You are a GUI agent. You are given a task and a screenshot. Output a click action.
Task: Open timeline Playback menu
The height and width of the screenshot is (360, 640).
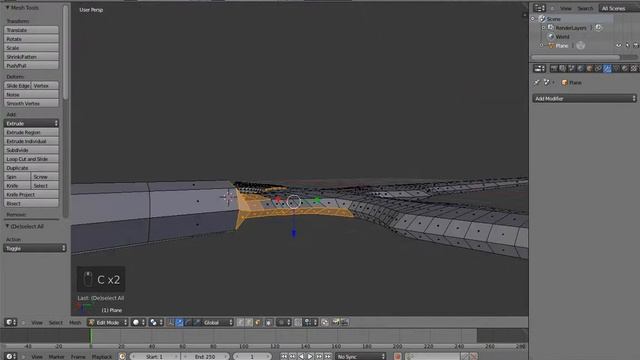[x=102, y=357]
